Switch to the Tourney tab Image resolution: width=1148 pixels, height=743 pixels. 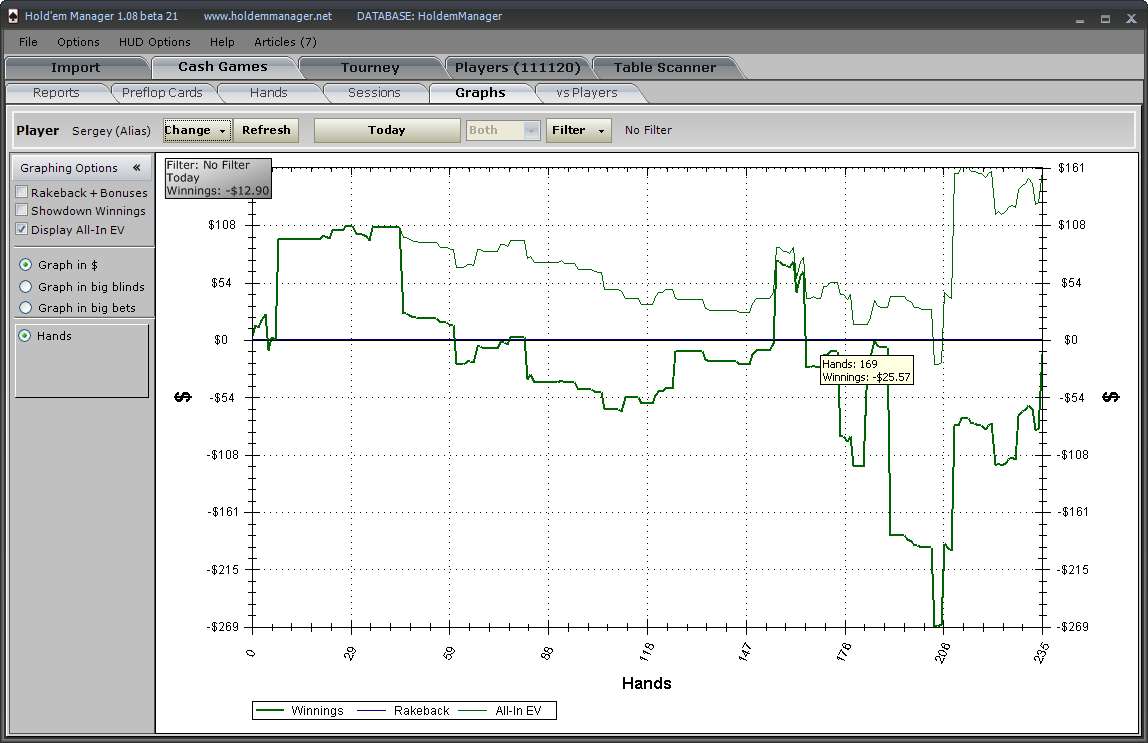pos(370,67)
